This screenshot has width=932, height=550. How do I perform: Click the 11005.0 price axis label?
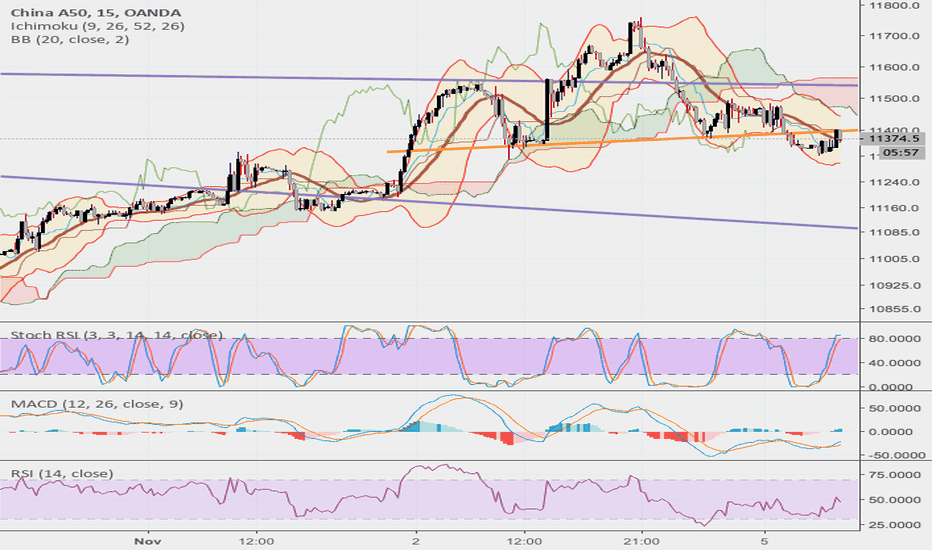894,259
